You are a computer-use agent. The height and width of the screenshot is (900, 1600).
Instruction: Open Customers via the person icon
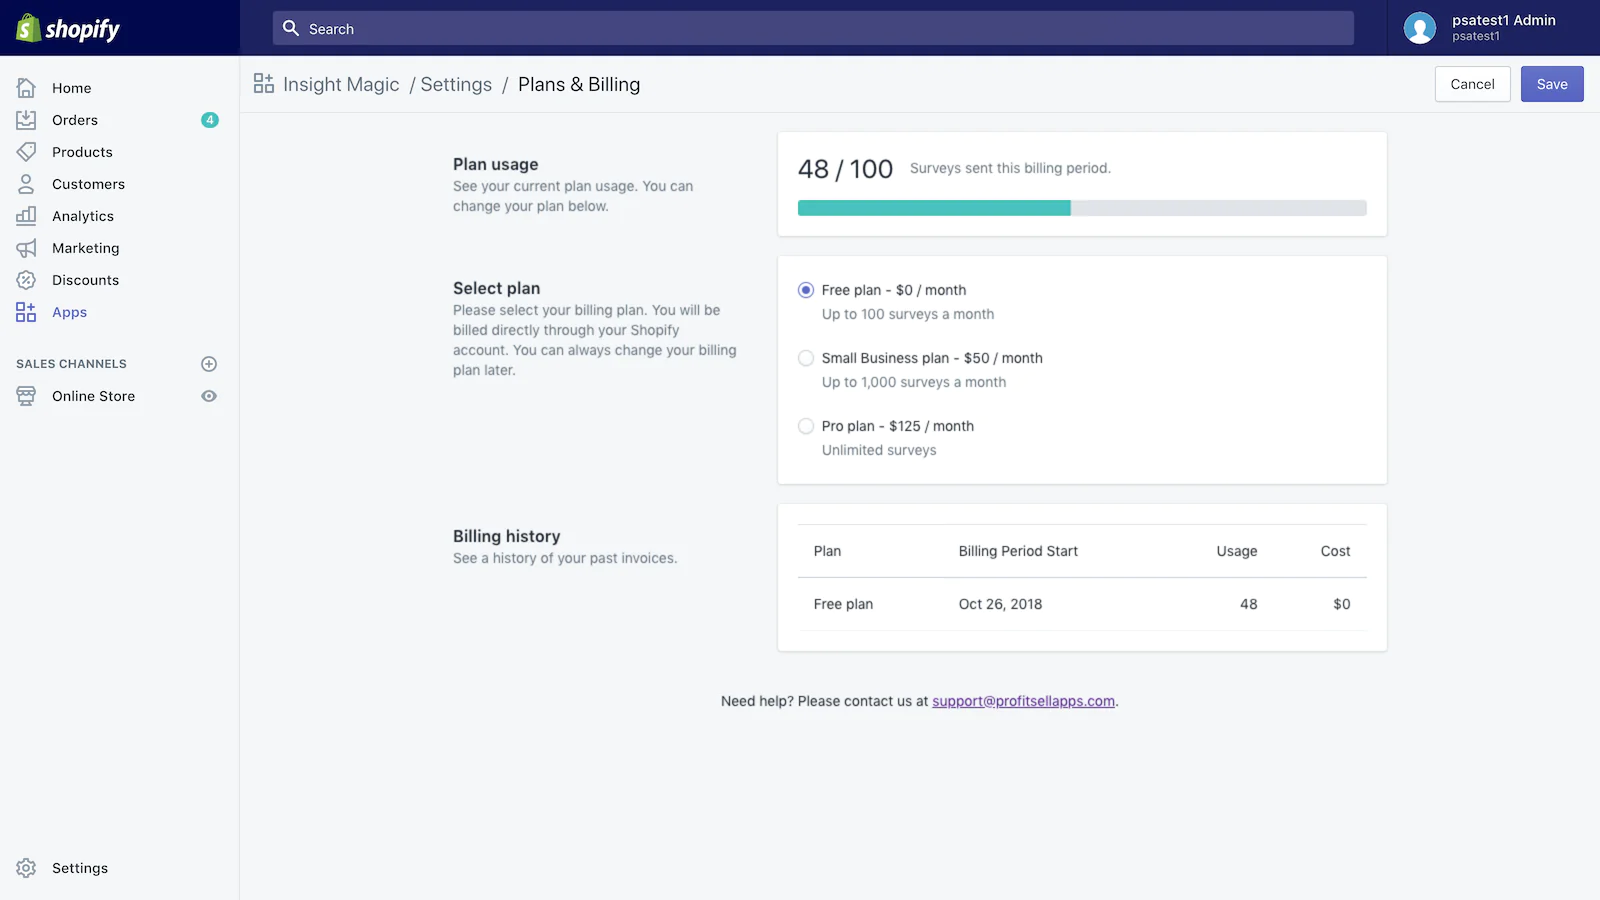pos(26,184)
